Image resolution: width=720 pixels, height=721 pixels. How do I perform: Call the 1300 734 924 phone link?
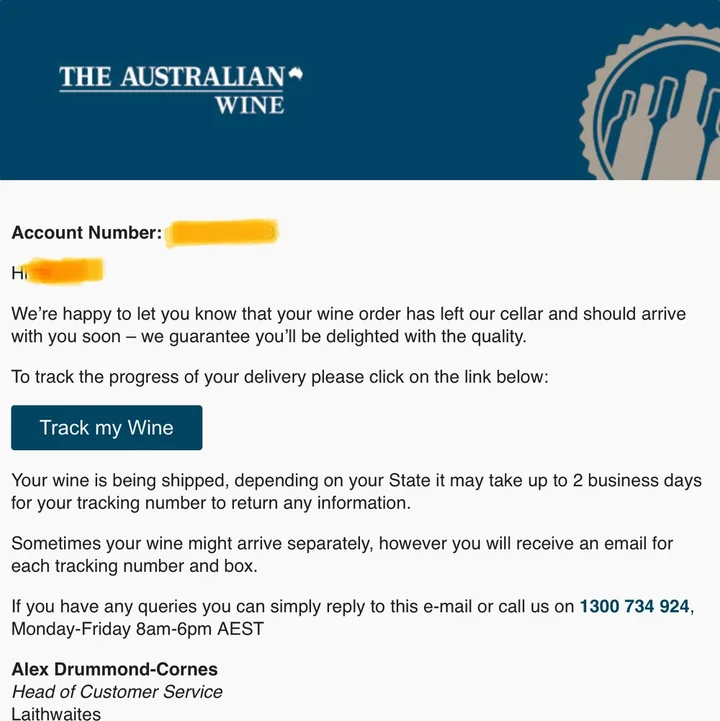tap(634, 606)
